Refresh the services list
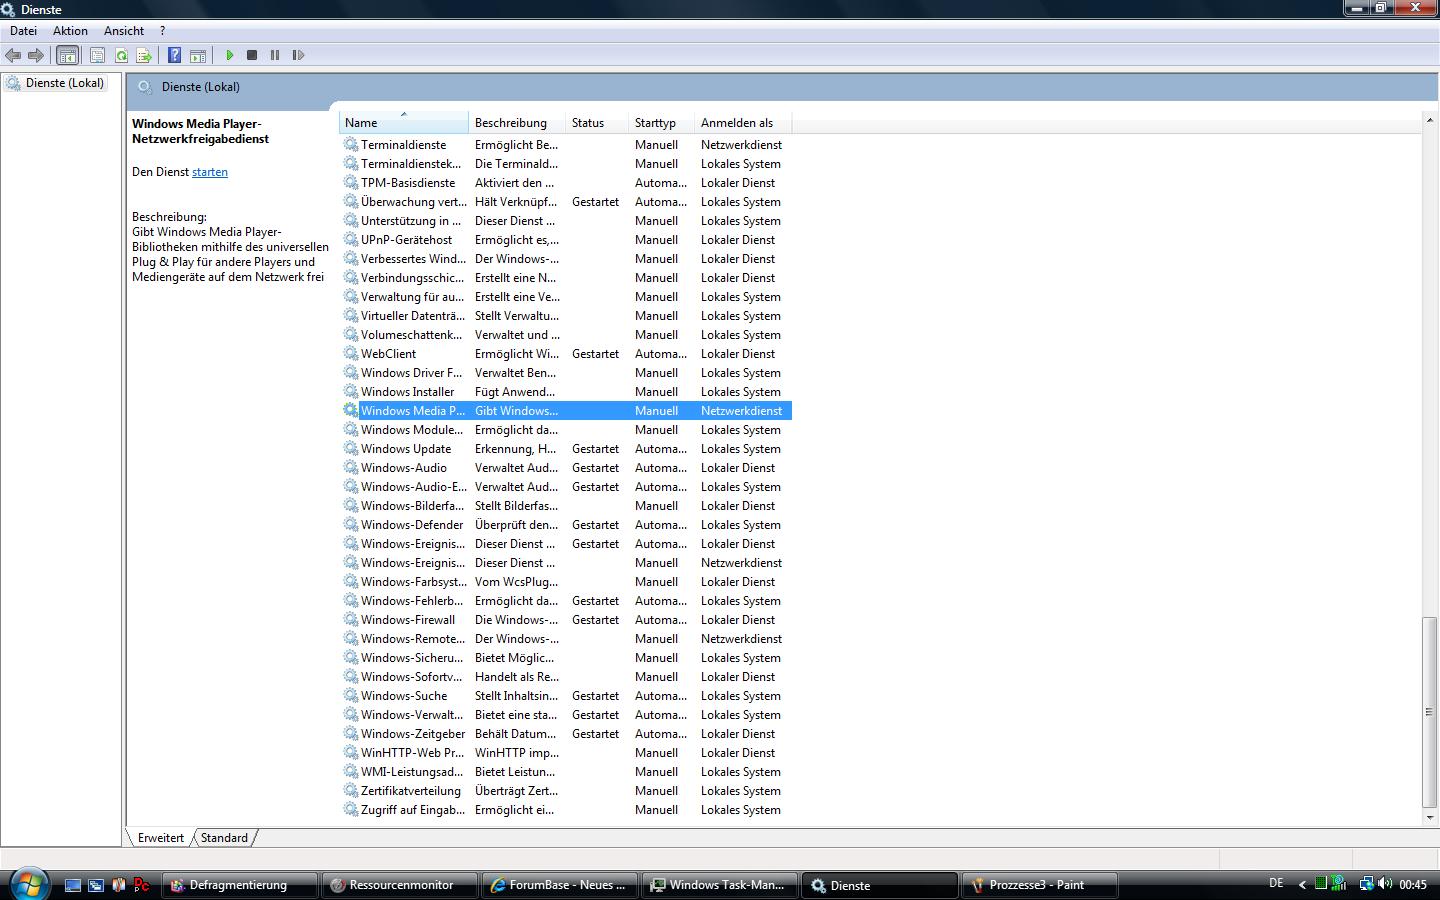 tap(121, 55)
